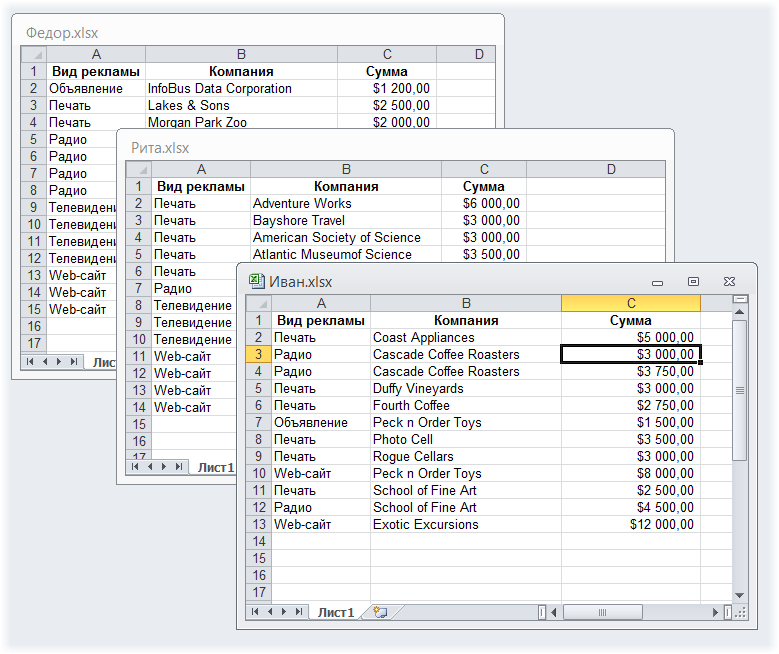Viewport: 779px width, 654px height.
Task: Click the Rogue Cellars cell
Action: click(466, 456)
